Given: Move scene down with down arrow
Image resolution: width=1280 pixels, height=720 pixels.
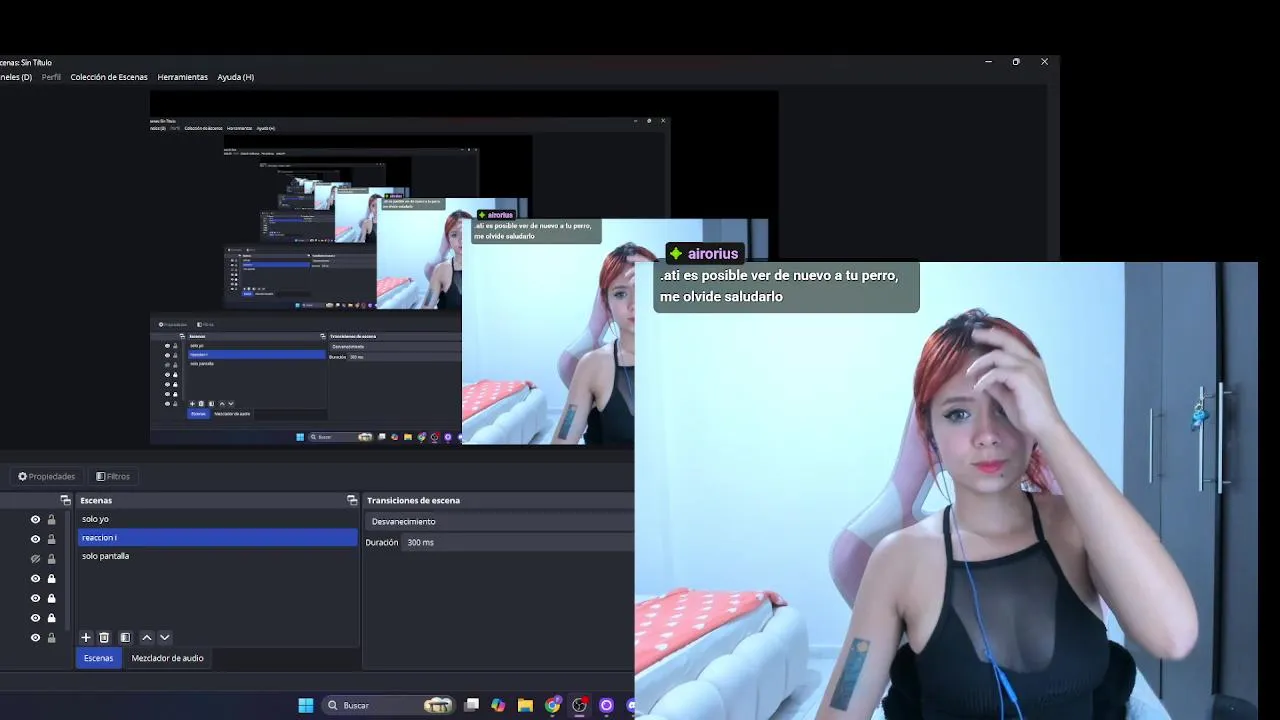Looking at the screenshot, I should [x=165, y=637].
